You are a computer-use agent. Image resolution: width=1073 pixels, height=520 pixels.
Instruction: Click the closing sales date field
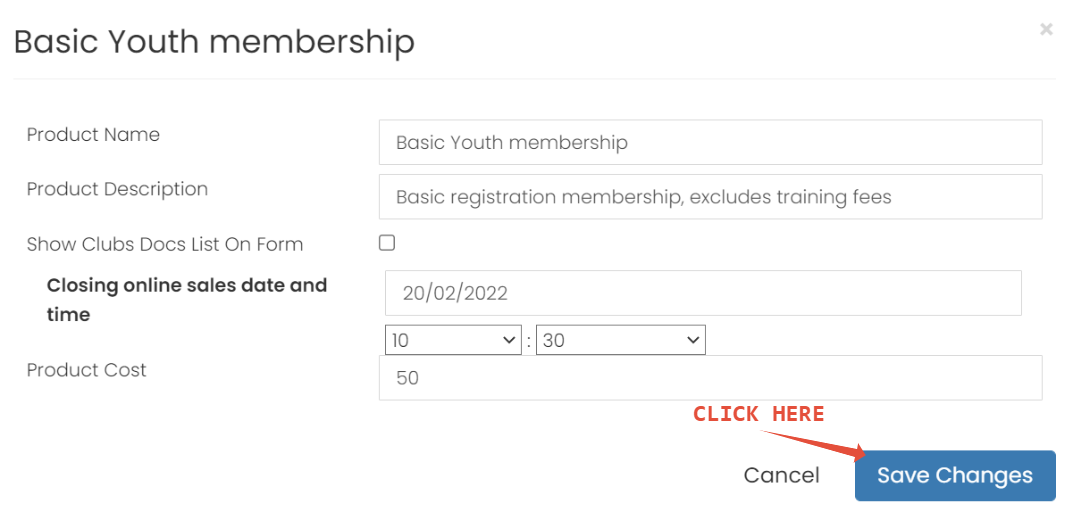point(702,293)
